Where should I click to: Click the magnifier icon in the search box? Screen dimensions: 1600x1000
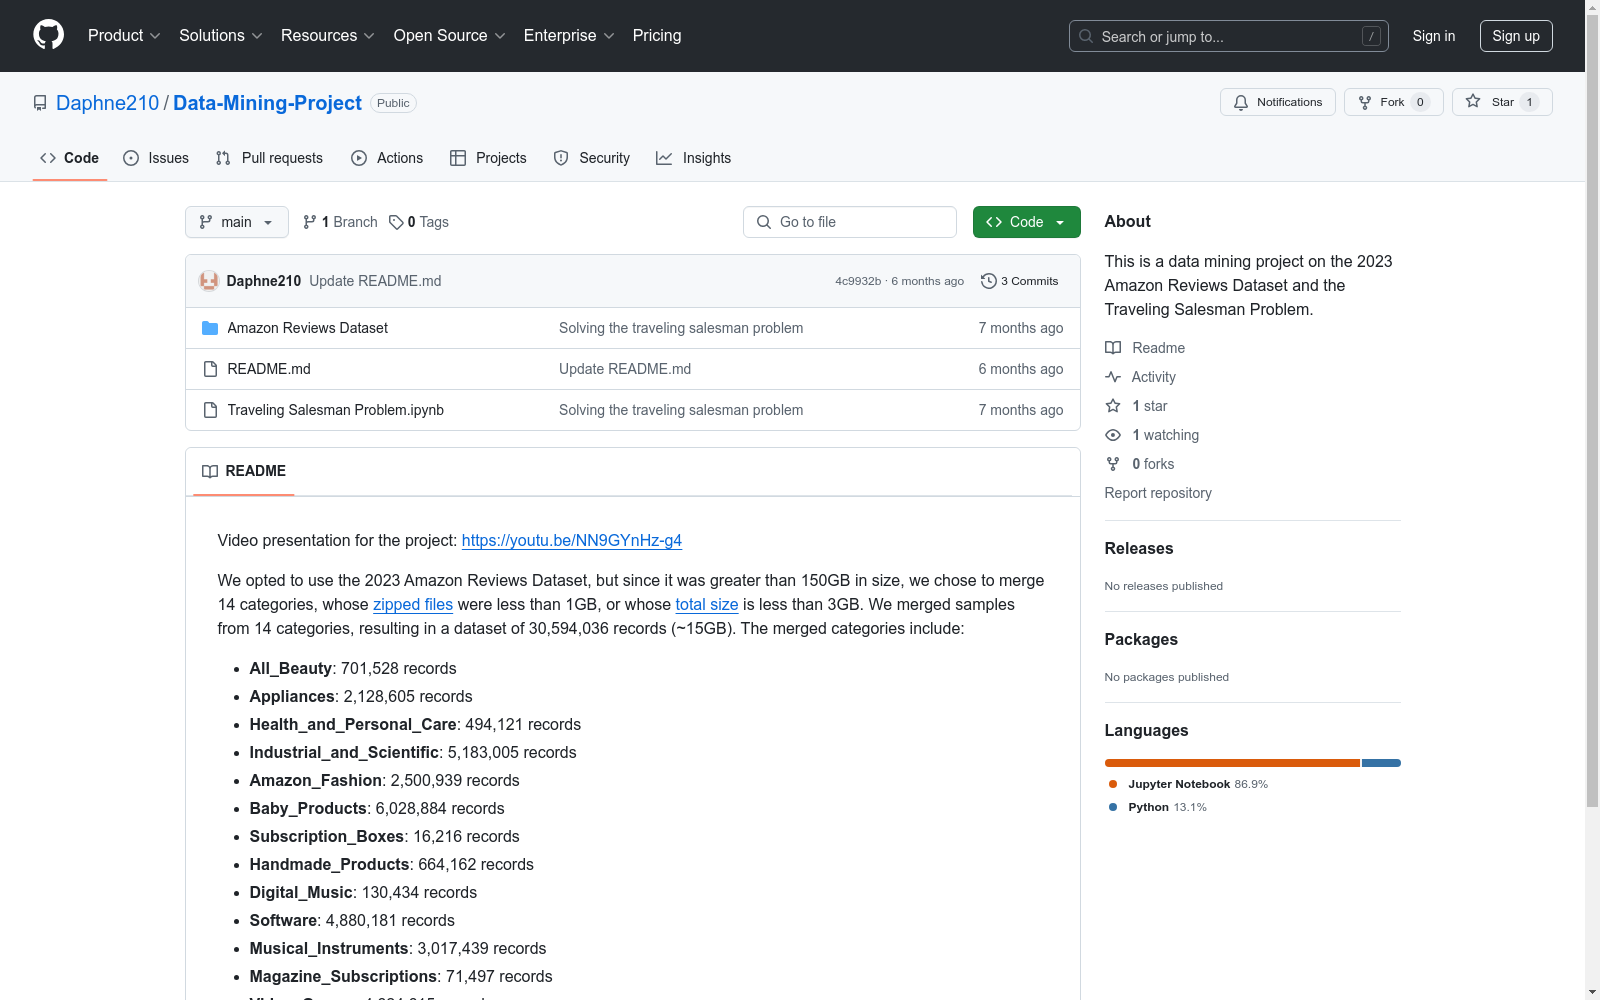(x=1086, y=36)
